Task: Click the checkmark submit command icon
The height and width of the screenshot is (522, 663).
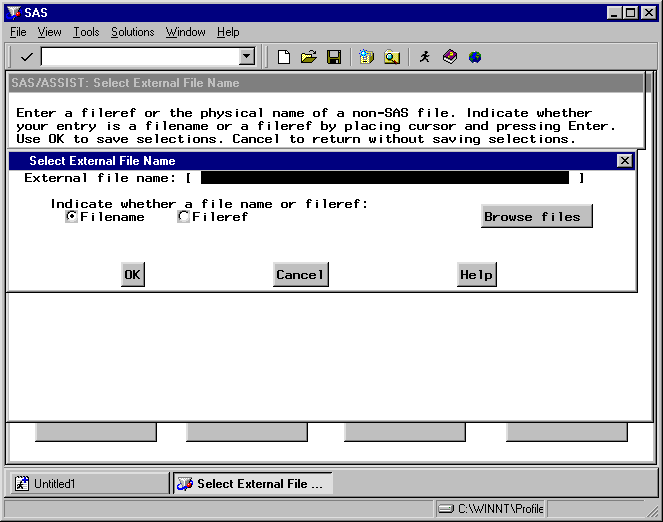Action: [x=25, y=57]
